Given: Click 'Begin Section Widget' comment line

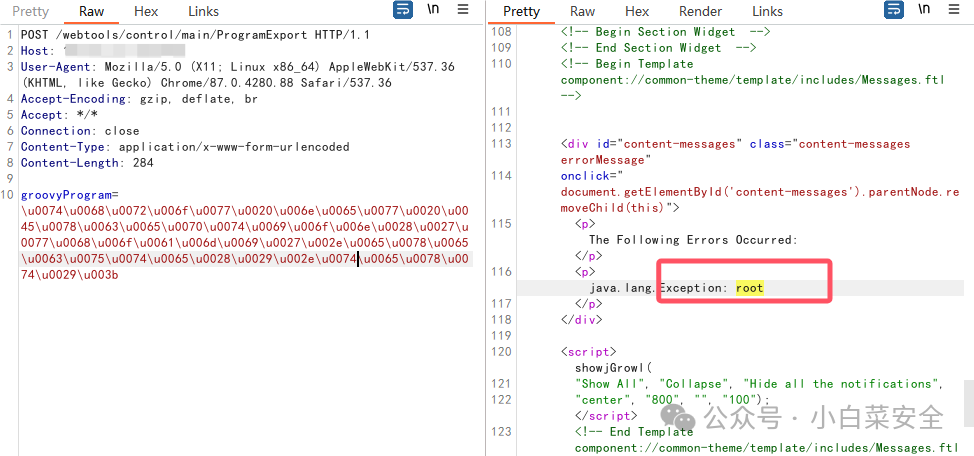Looking at the screenshot, I should click(666, 32).
